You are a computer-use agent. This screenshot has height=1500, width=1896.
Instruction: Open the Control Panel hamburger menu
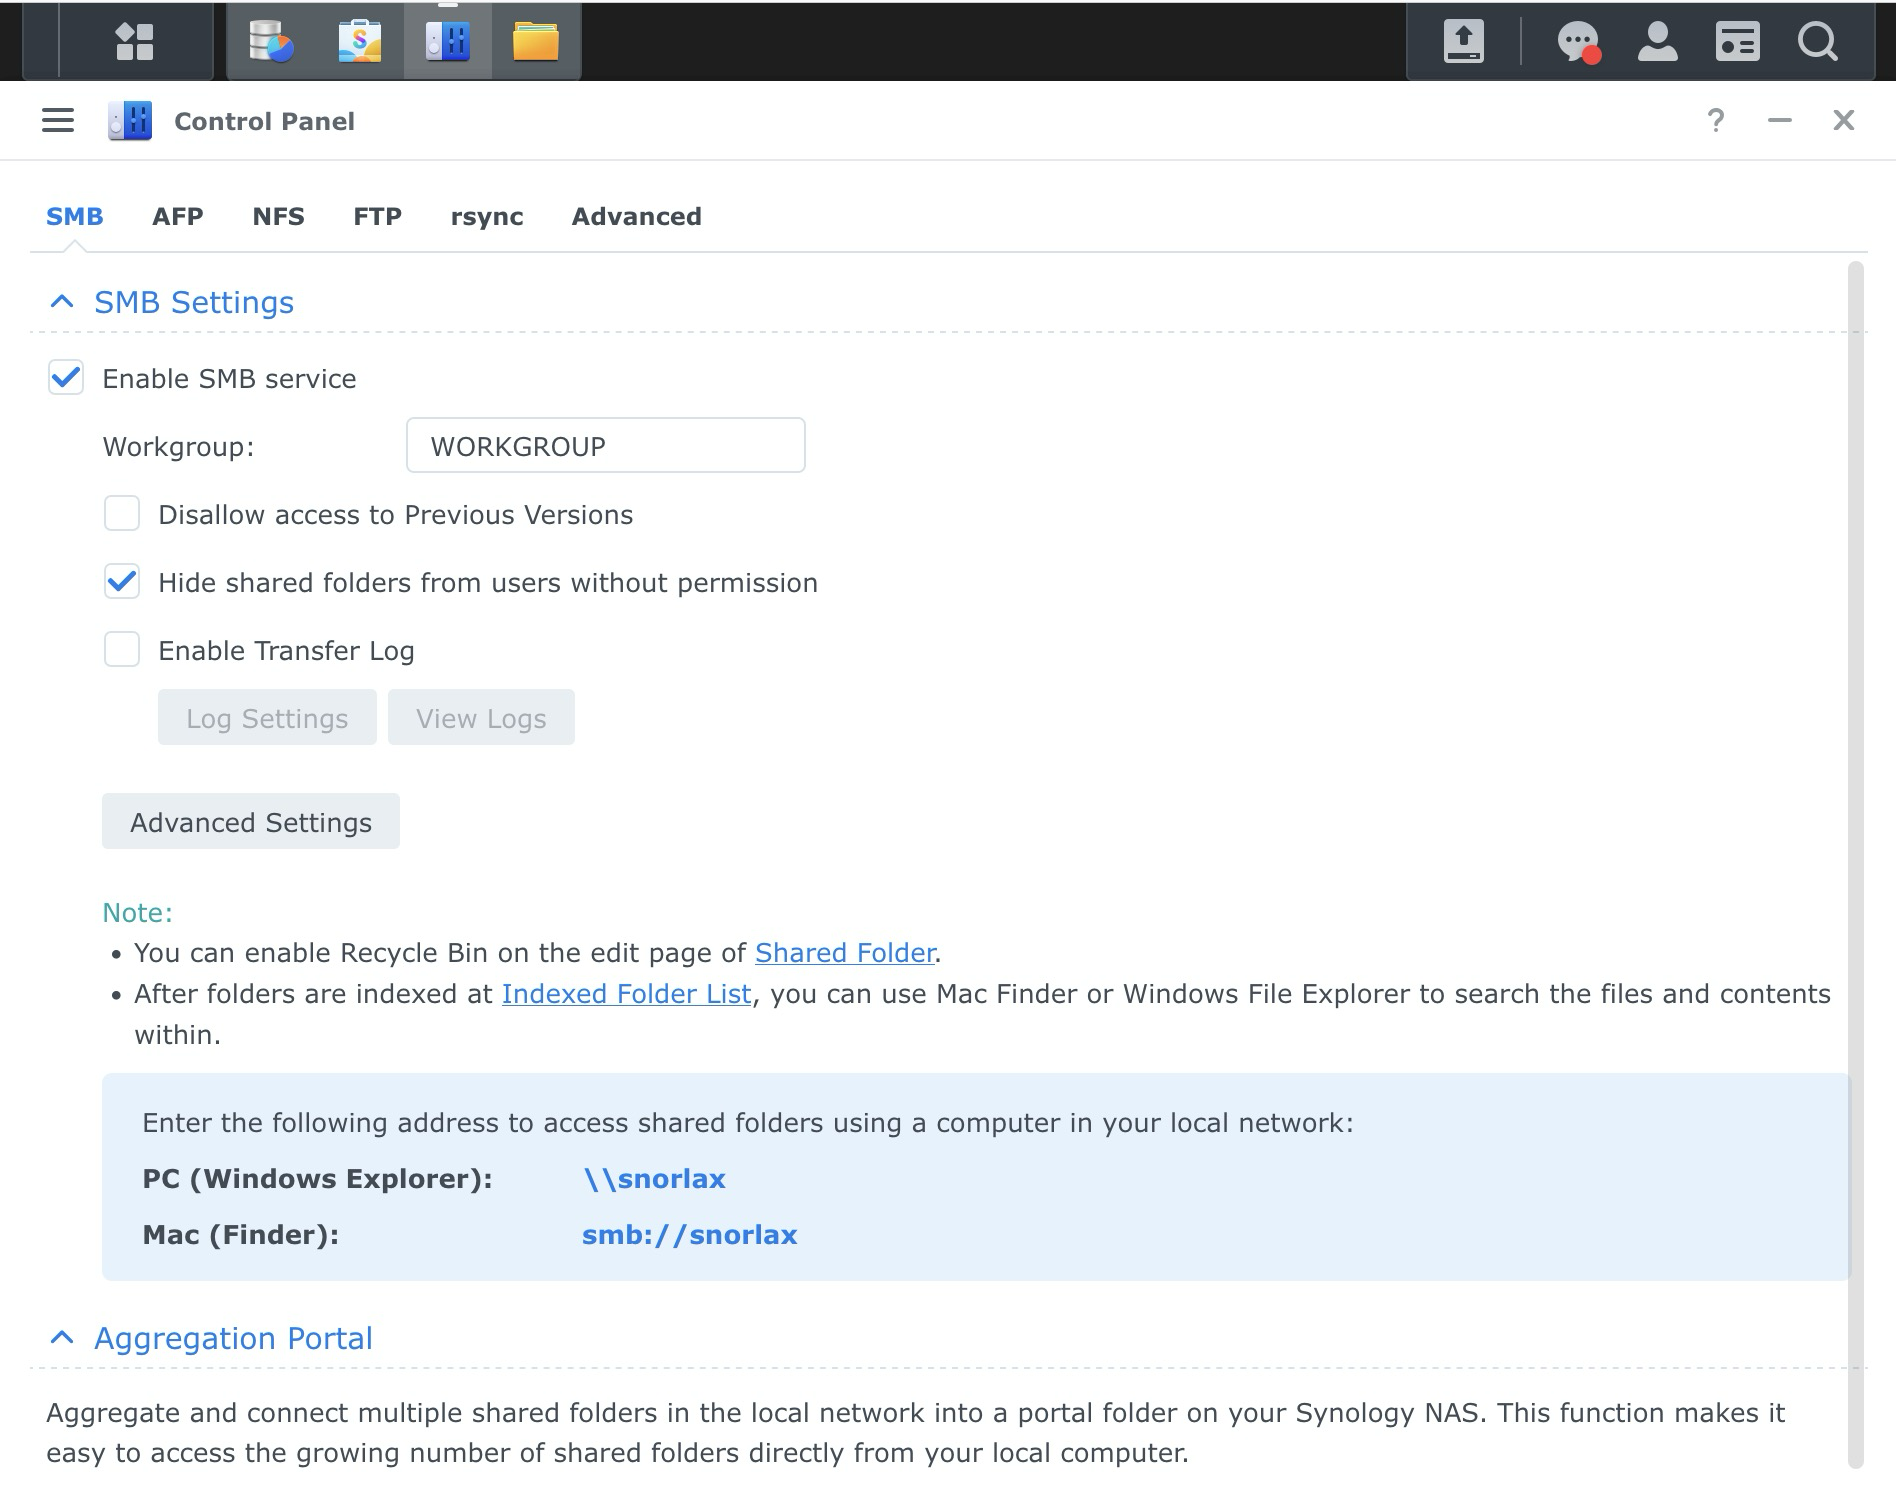pyautogui.click(x=58, y=121)
